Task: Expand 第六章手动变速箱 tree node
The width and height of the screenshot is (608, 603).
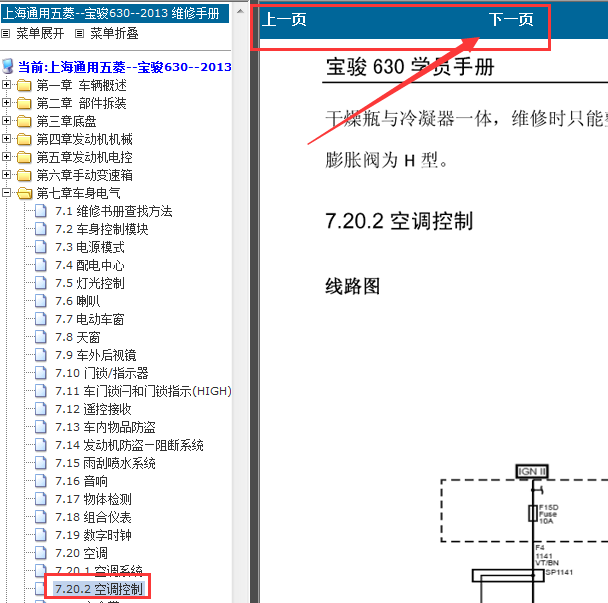Action: [x=6, y=175]
